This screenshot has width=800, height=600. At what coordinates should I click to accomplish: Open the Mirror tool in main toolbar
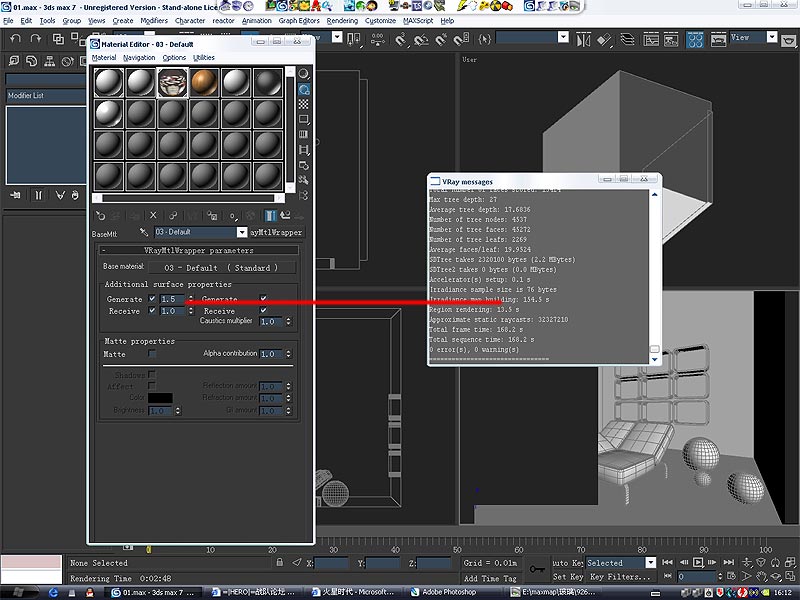click(x=583, y=39)
